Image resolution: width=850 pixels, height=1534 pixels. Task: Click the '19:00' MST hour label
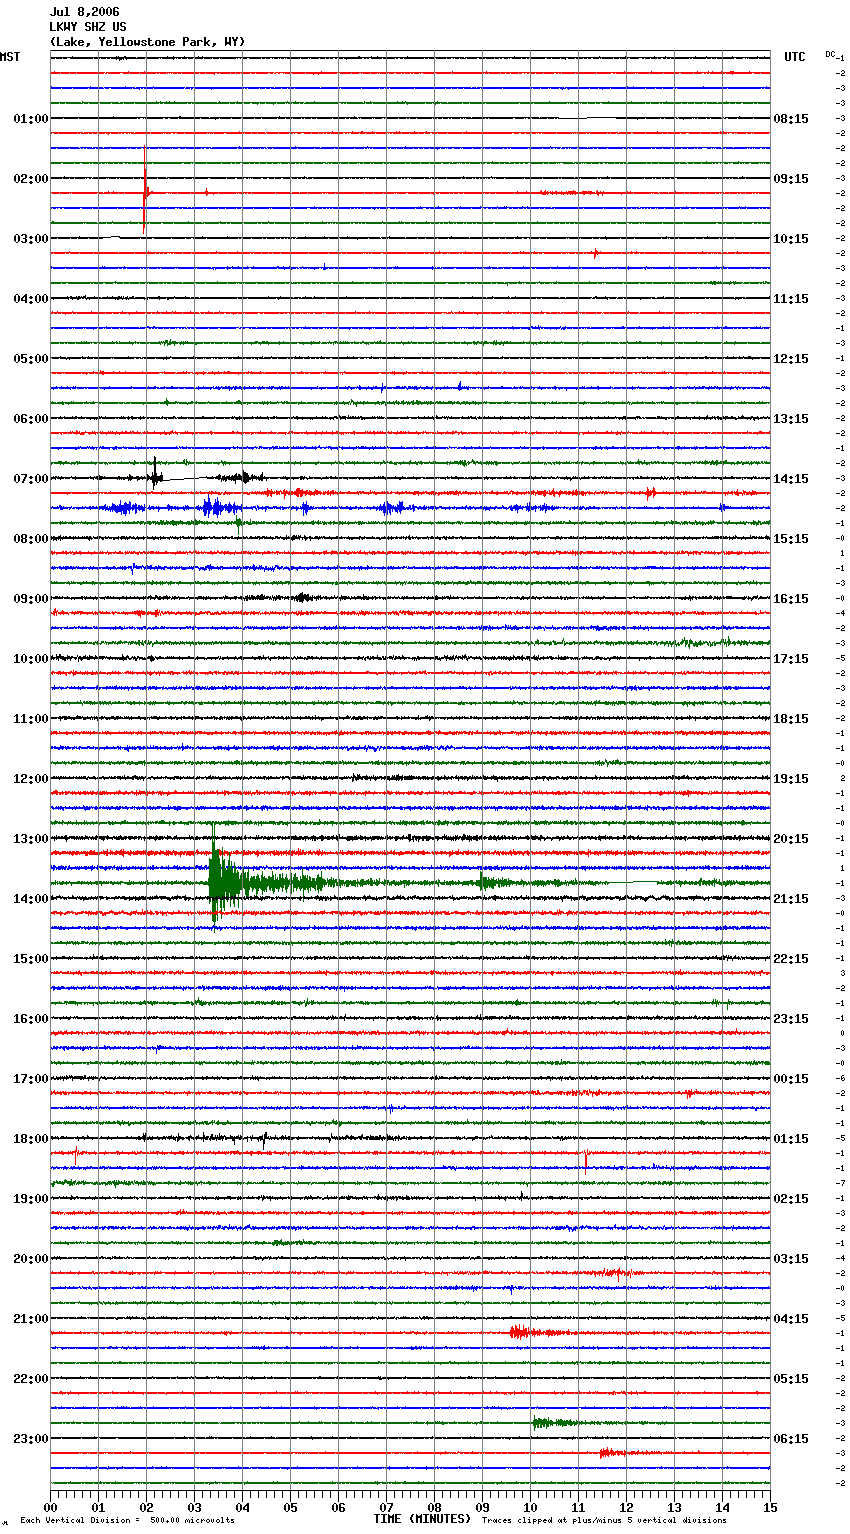(30, 1199)
